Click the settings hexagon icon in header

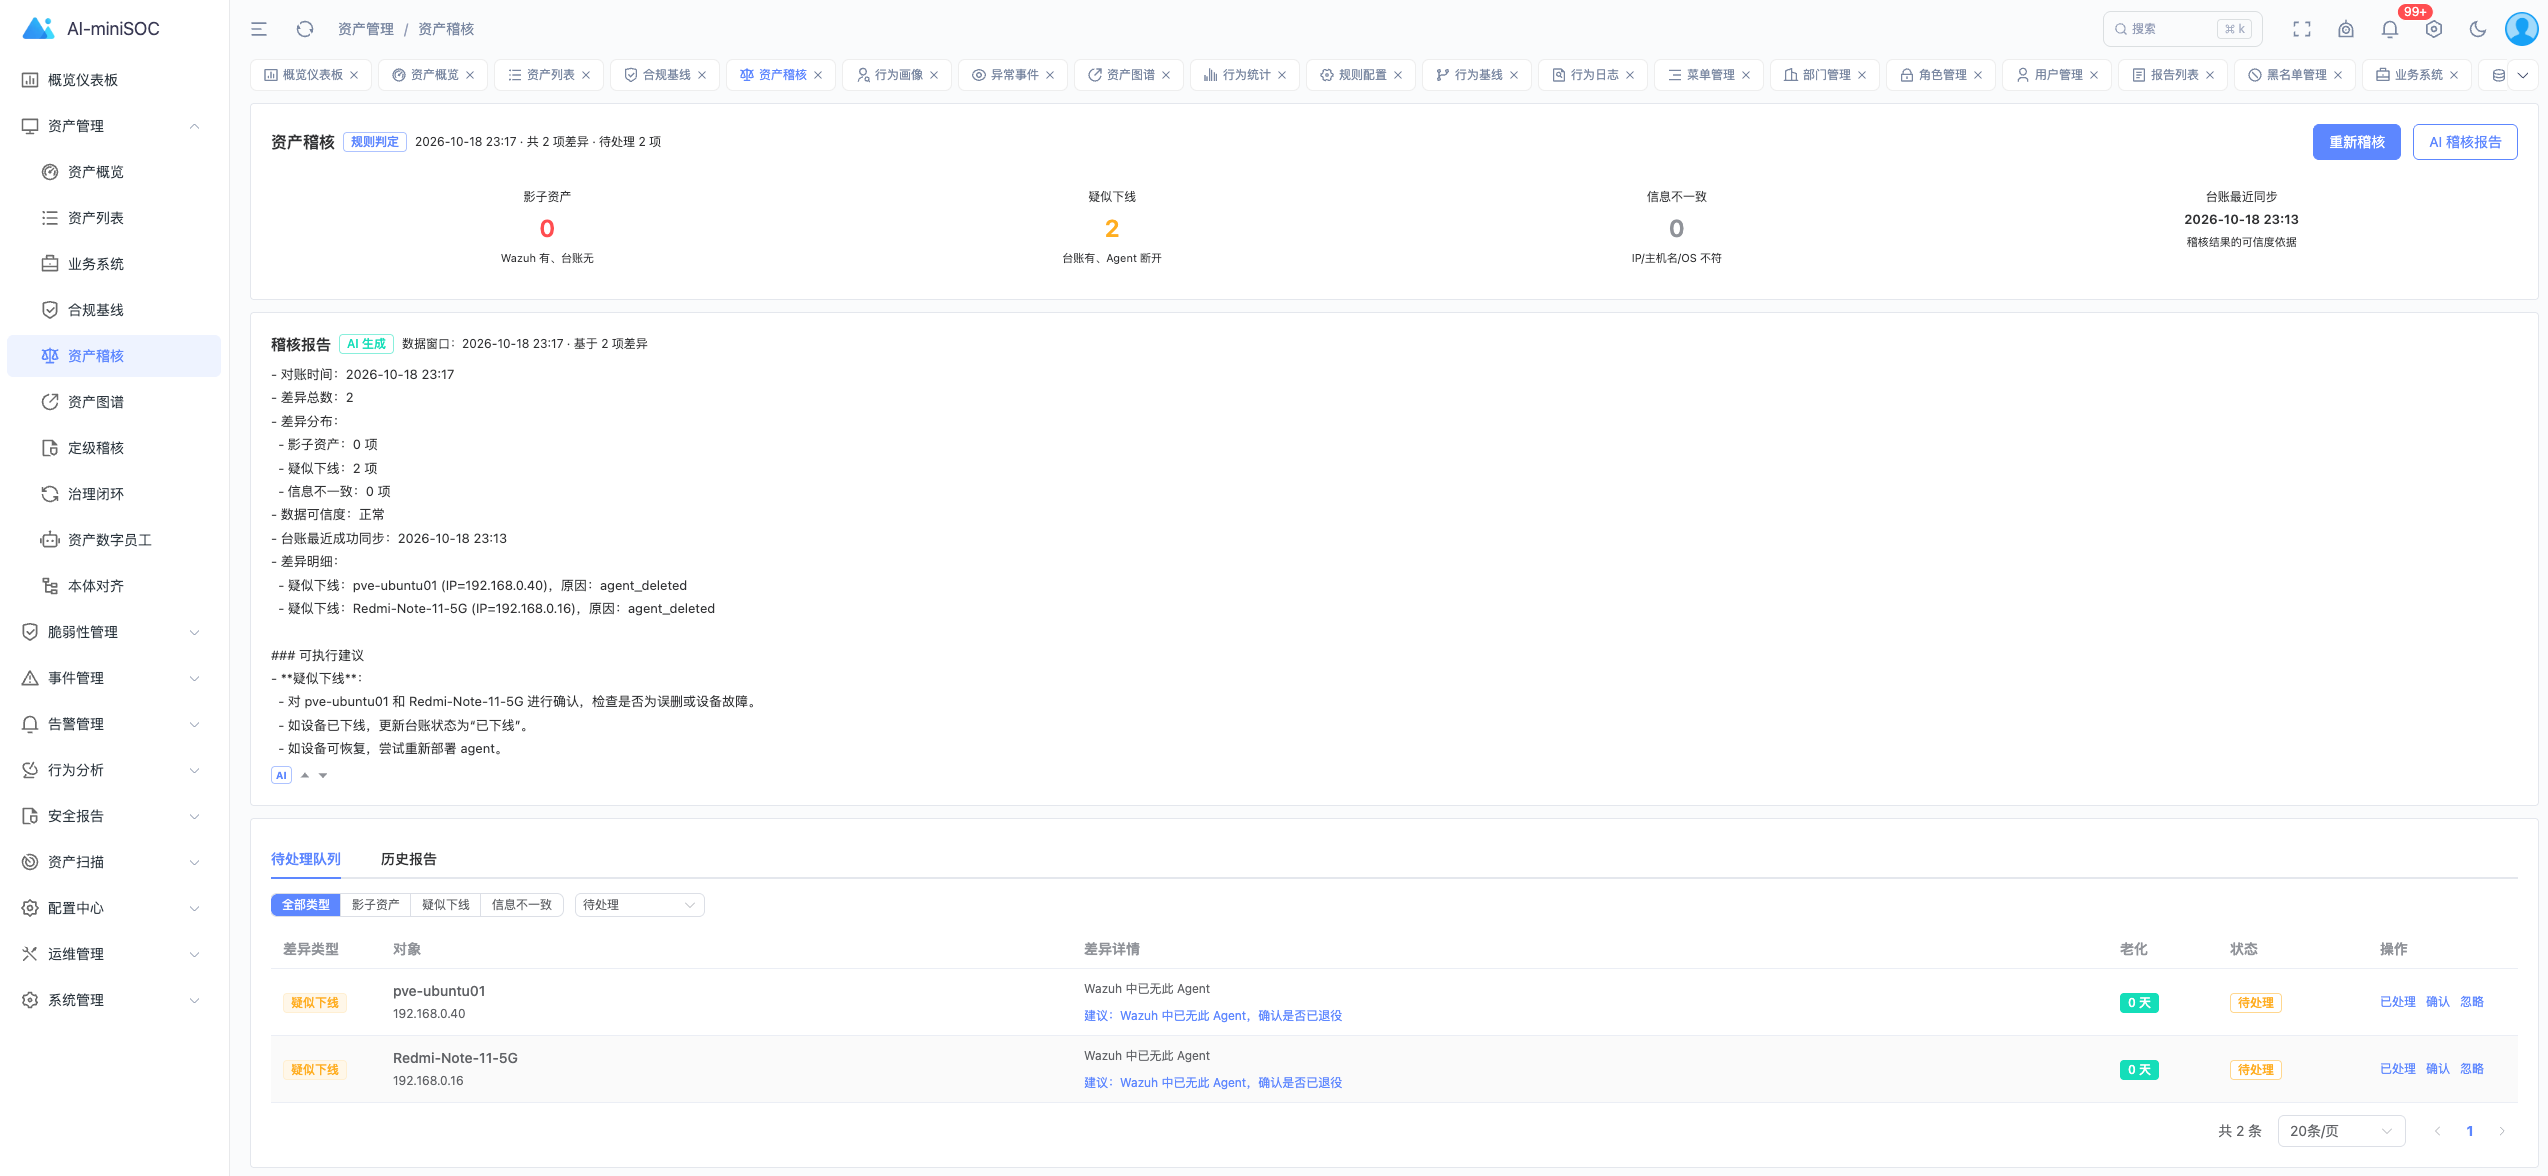2434,29
